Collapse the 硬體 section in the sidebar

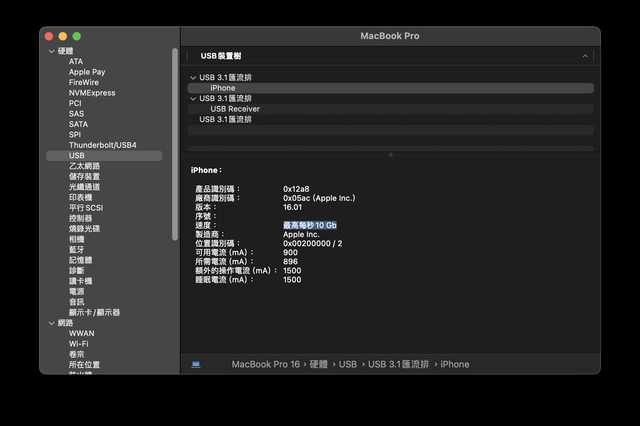pyautogui.click(x=52, y=51)
